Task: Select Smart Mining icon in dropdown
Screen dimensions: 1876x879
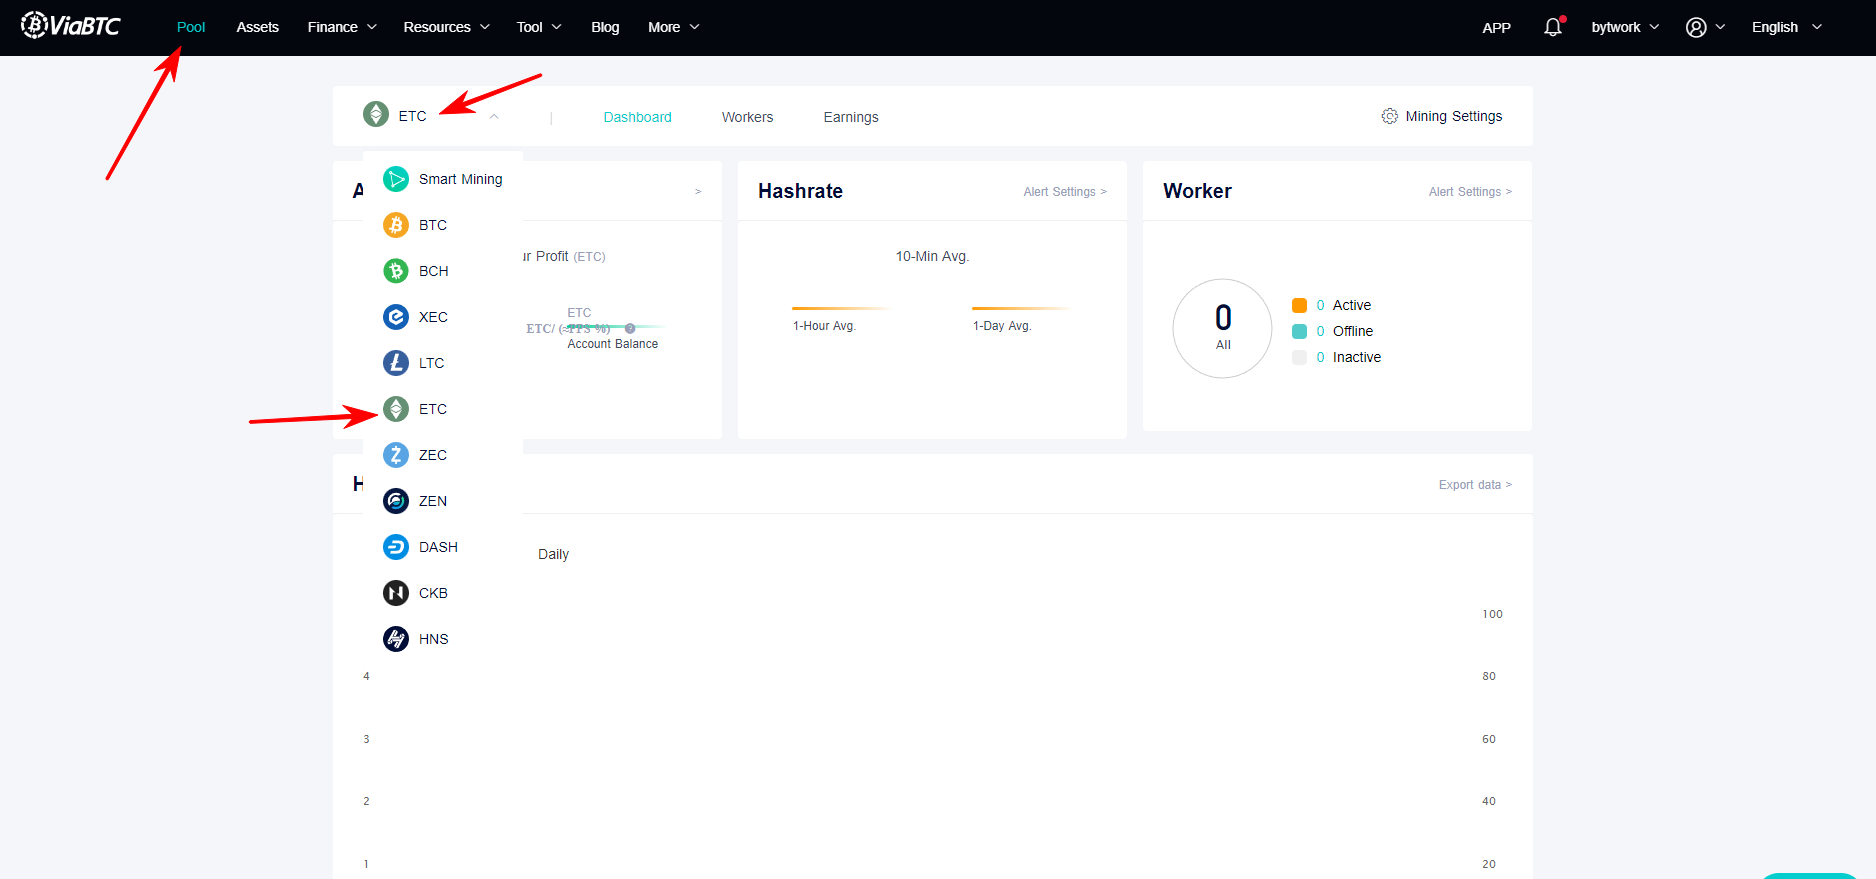Action: (396, 179)
